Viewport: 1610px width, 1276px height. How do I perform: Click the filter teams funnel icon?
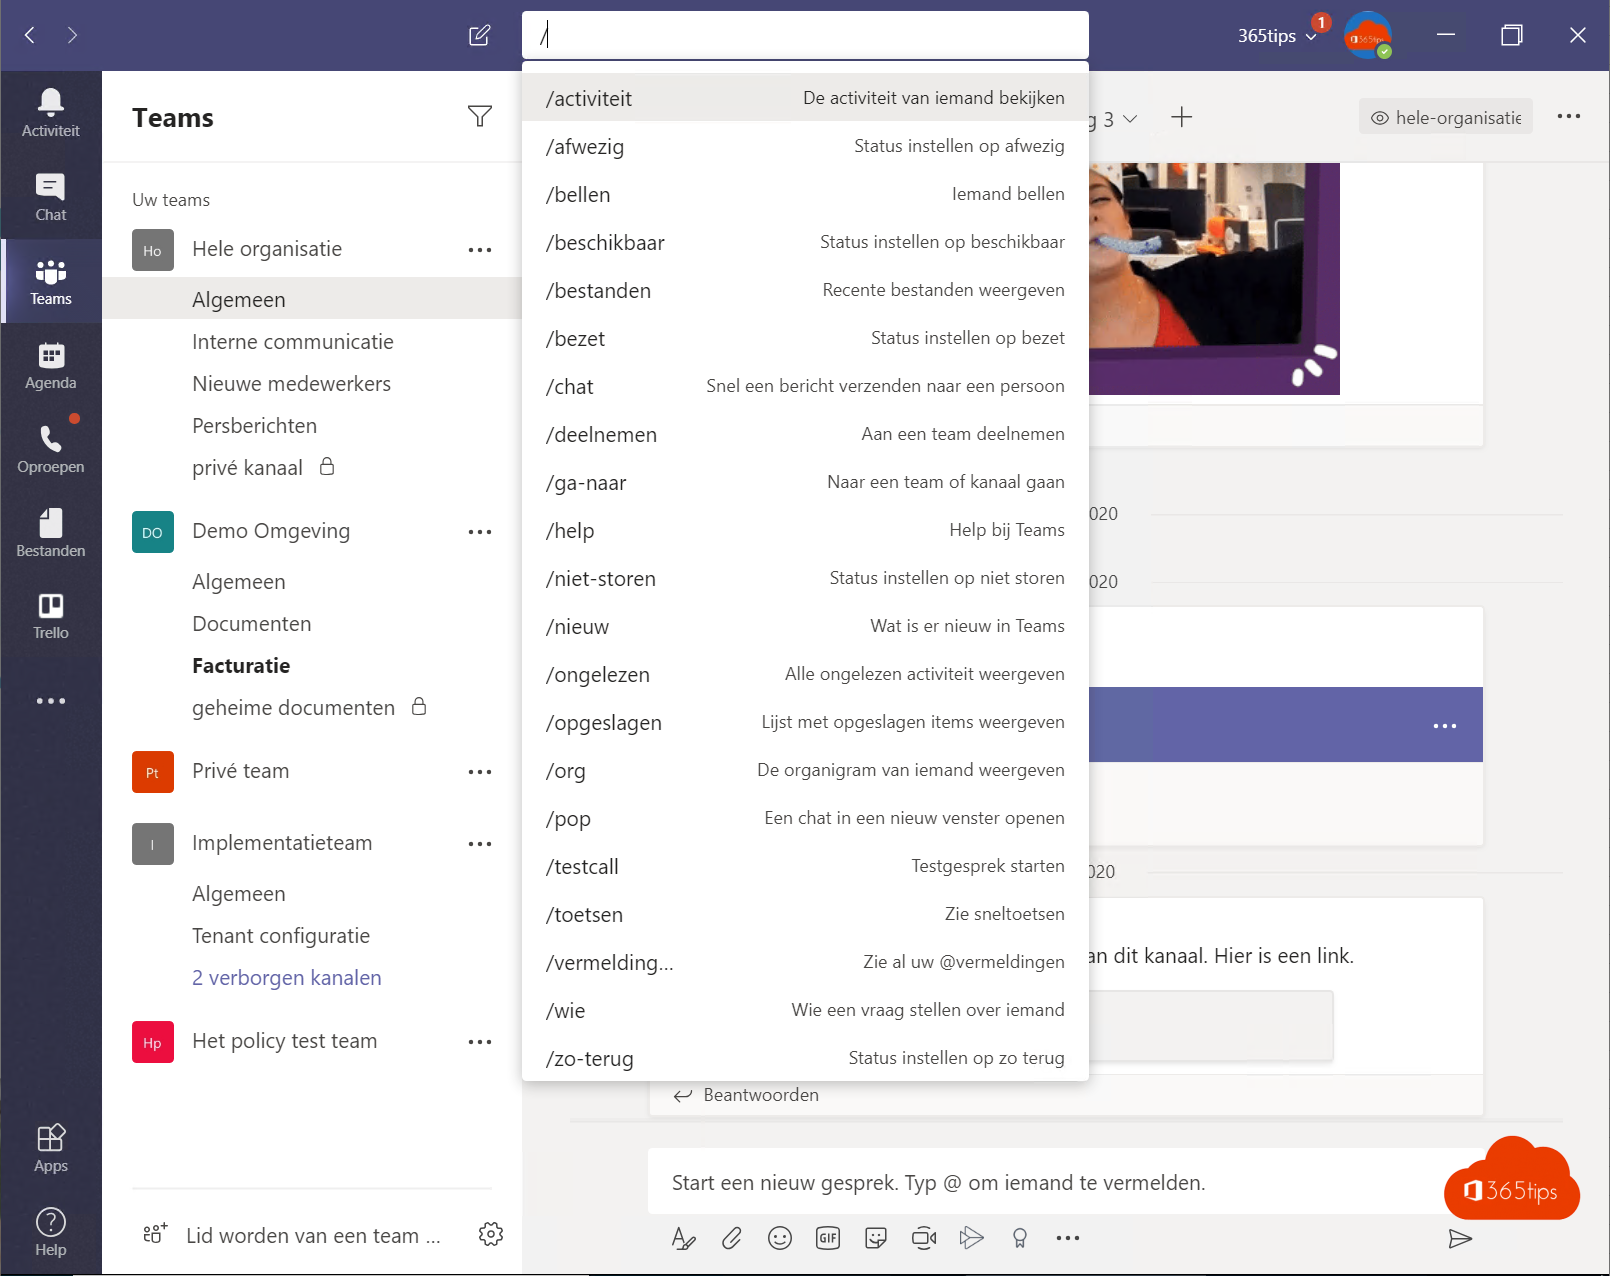point(480,117)
